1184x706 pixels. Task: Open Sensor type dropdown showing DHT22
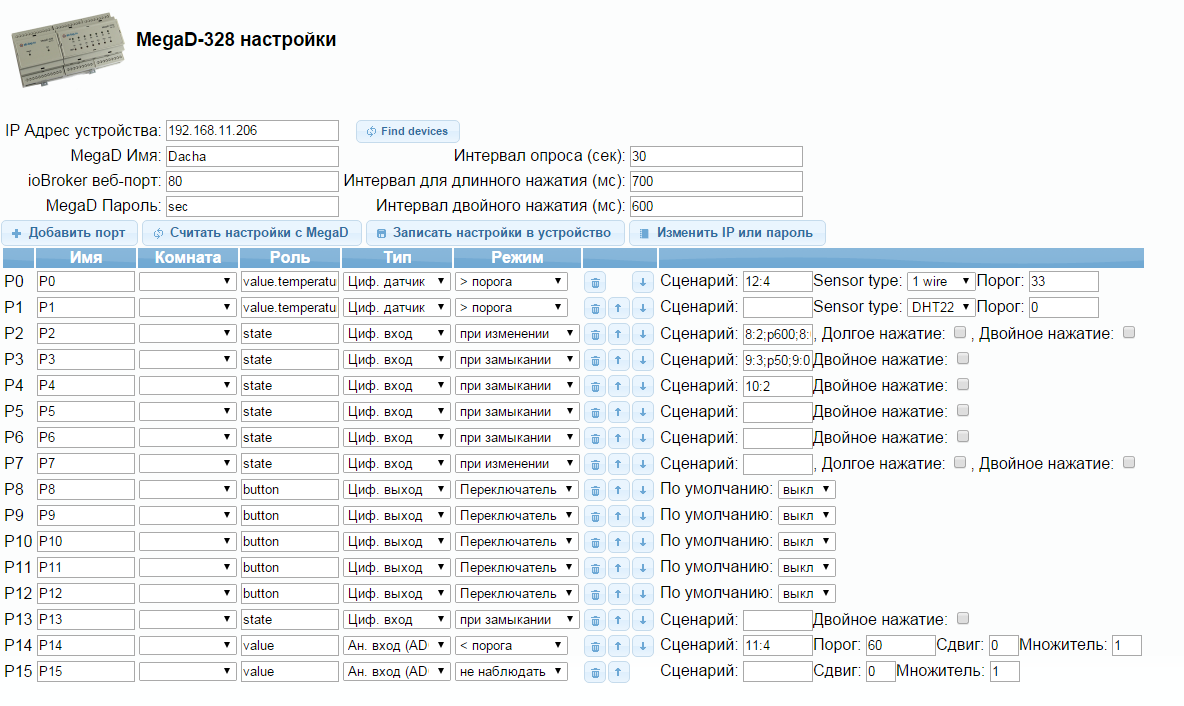point(941,307)
